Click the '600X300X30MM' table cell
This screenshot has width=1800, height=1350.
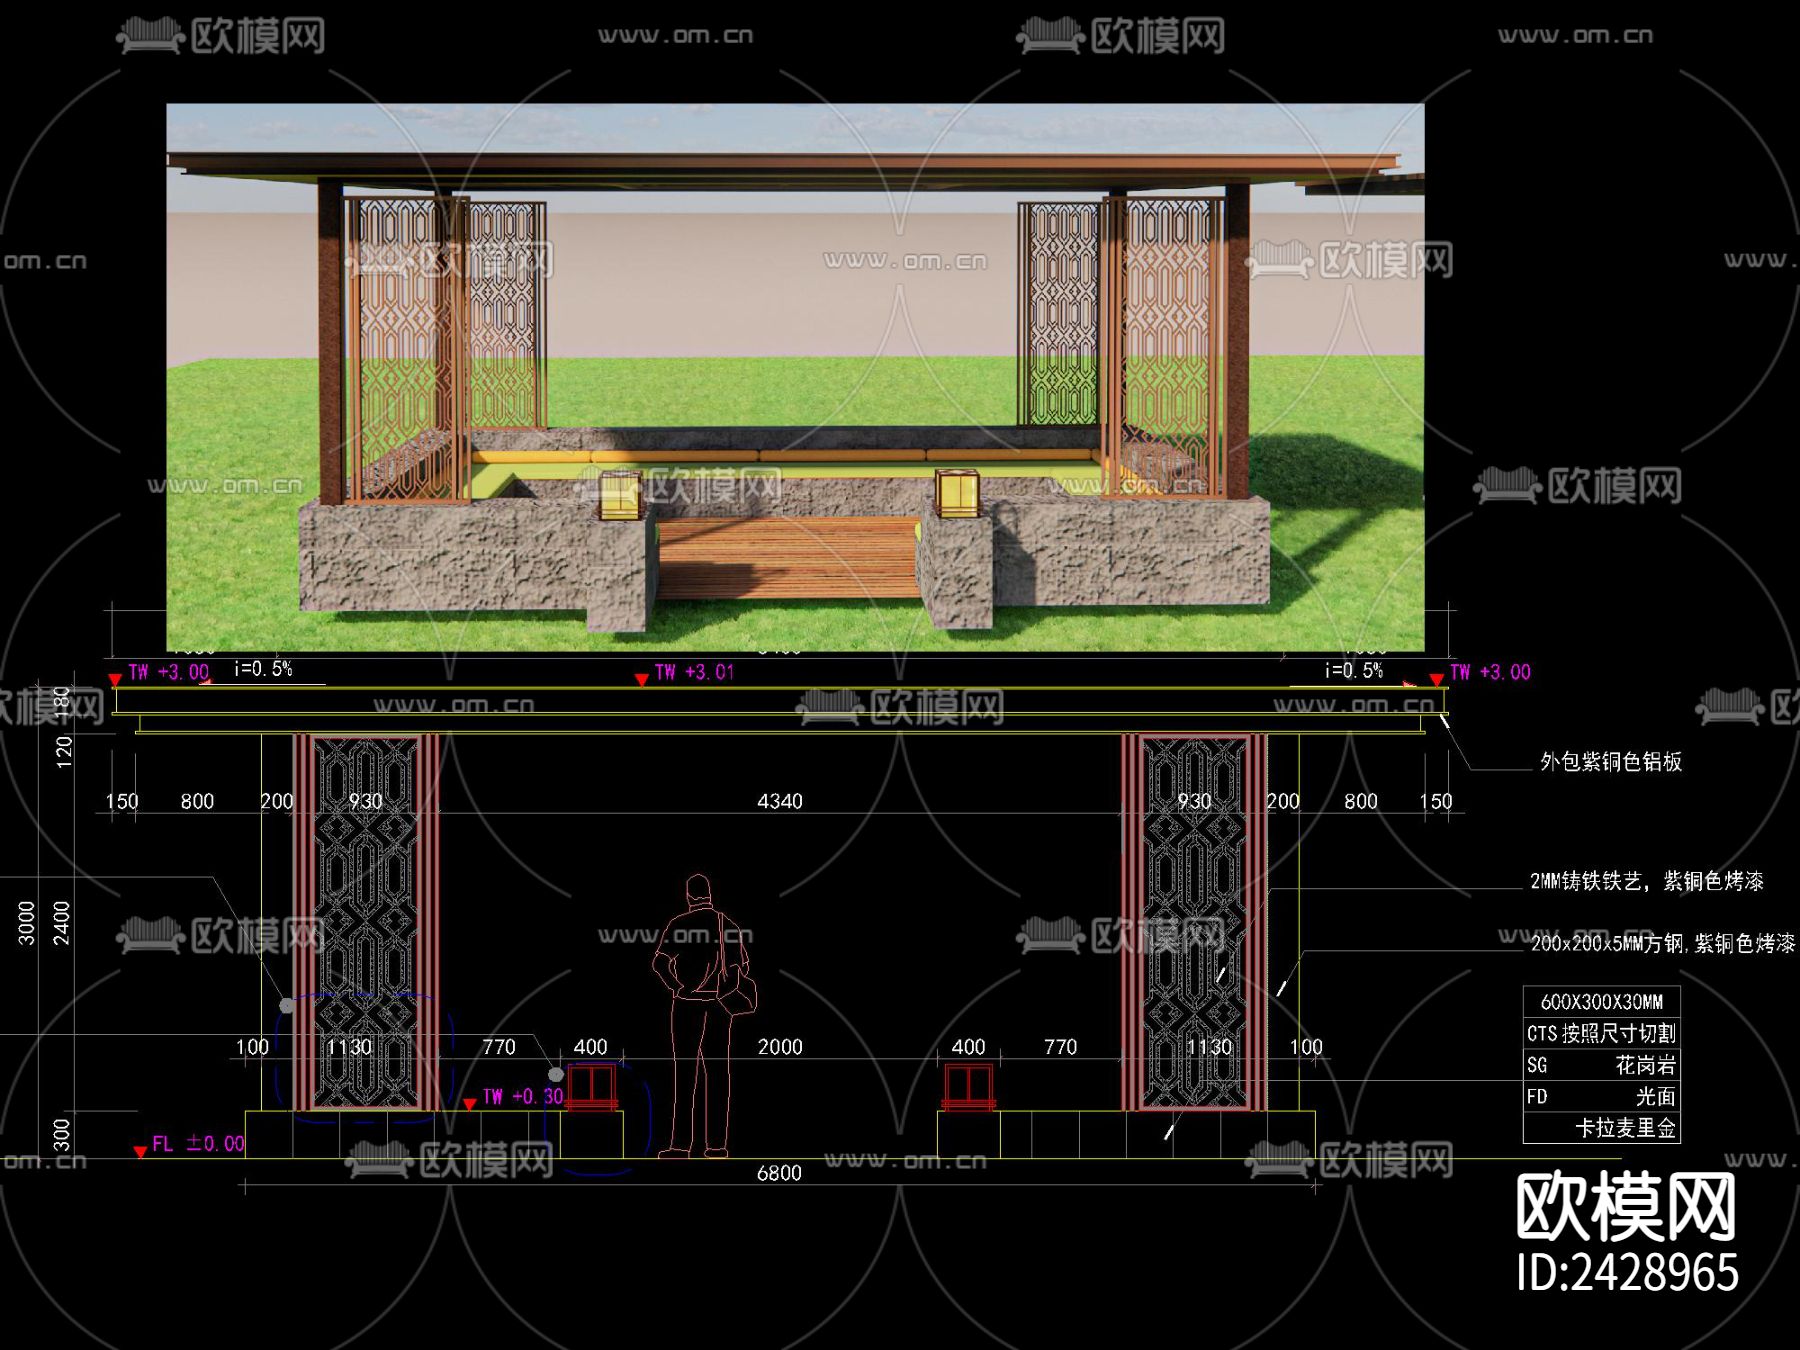(1601, 1001)
